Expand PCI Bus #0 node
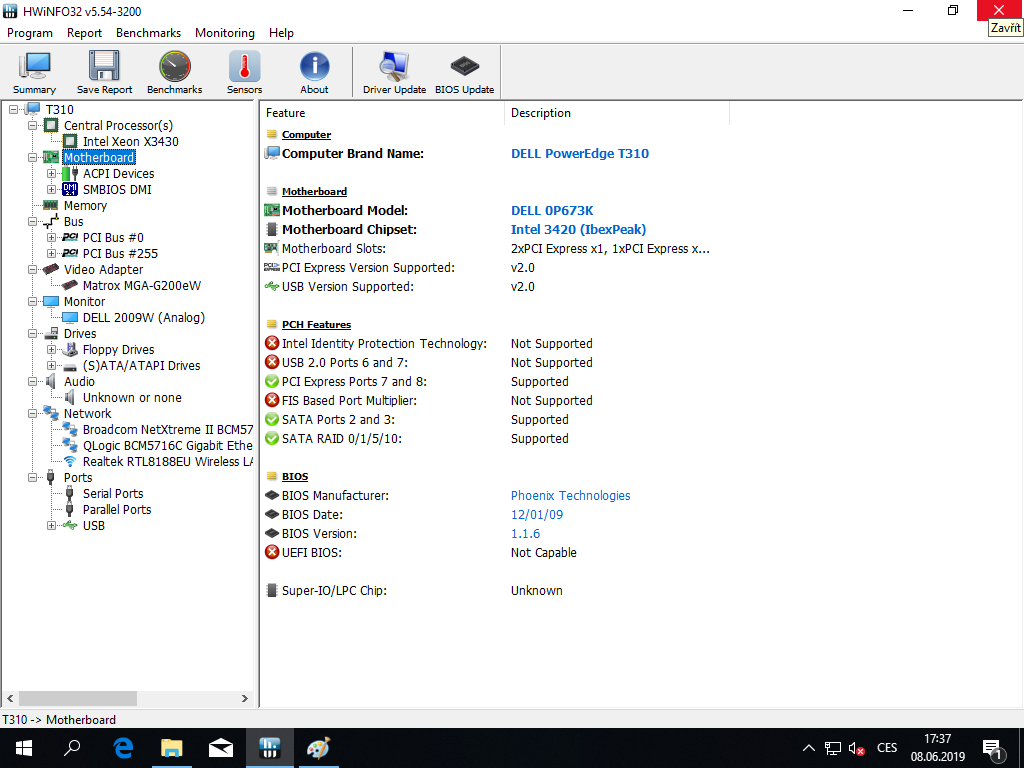This screenshot has width=1024, height=768. (52, 238)
